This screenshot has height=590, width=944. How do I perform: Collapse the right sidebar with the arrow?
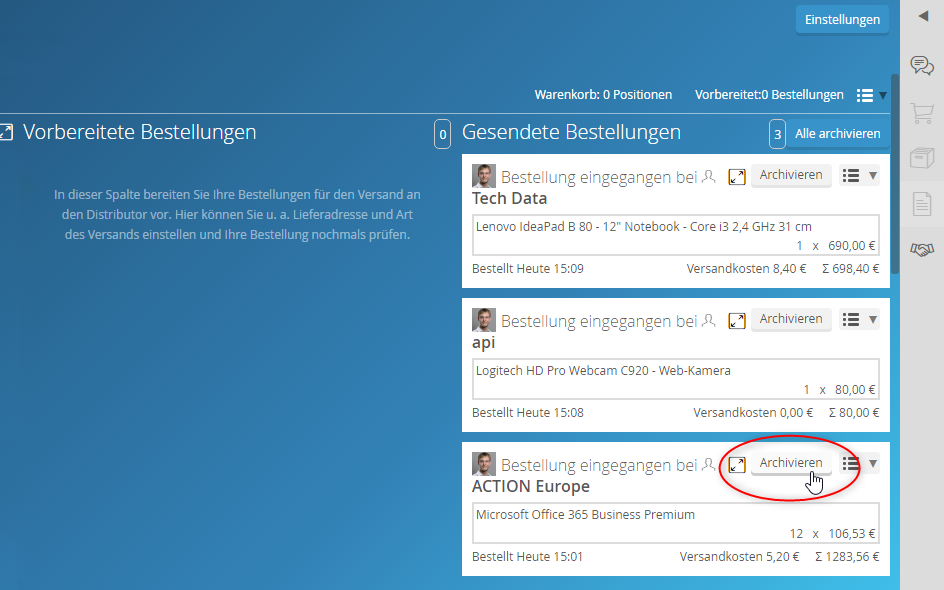(922, 15)
